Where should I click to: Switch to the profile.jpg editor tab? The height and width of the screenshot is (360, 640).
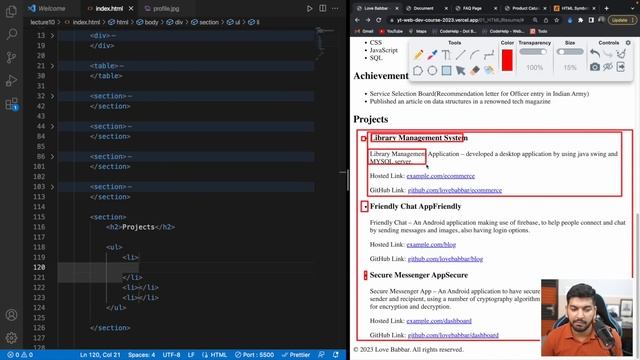pyautogui.click(x=162, y=8)
